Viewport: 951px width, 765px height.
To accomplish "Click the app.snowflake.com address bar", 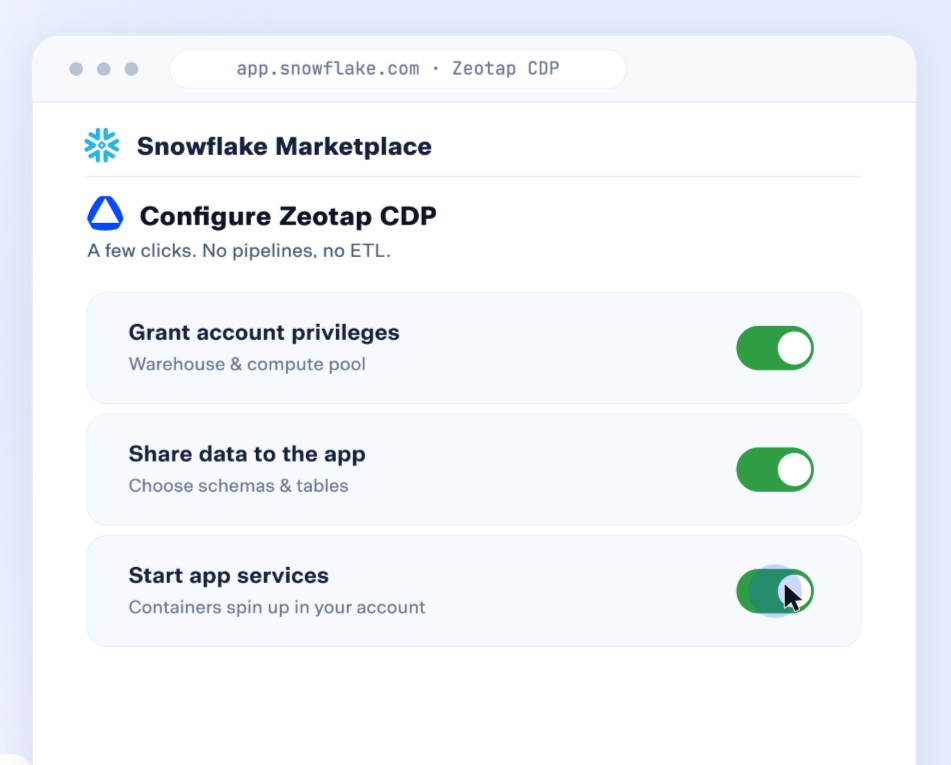I will (398, 69).
